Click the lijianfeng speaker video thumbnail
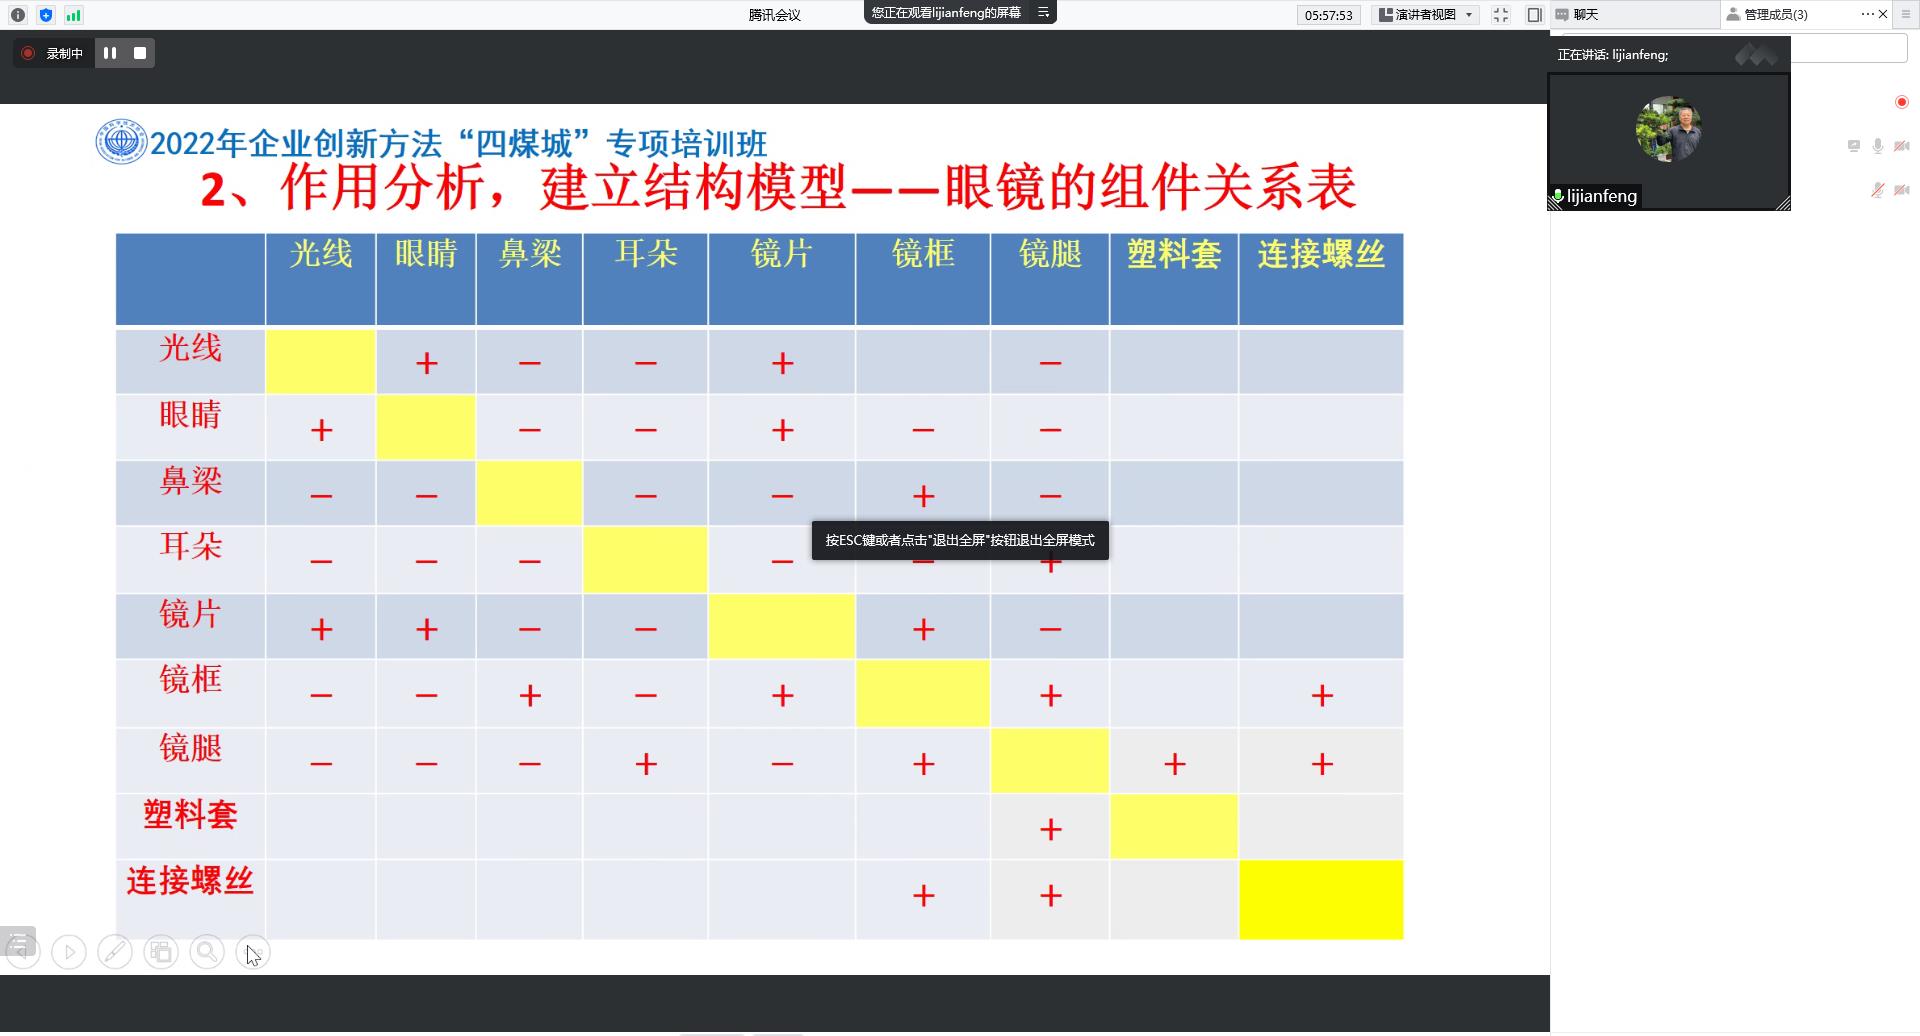 [x=1668, y=130]
